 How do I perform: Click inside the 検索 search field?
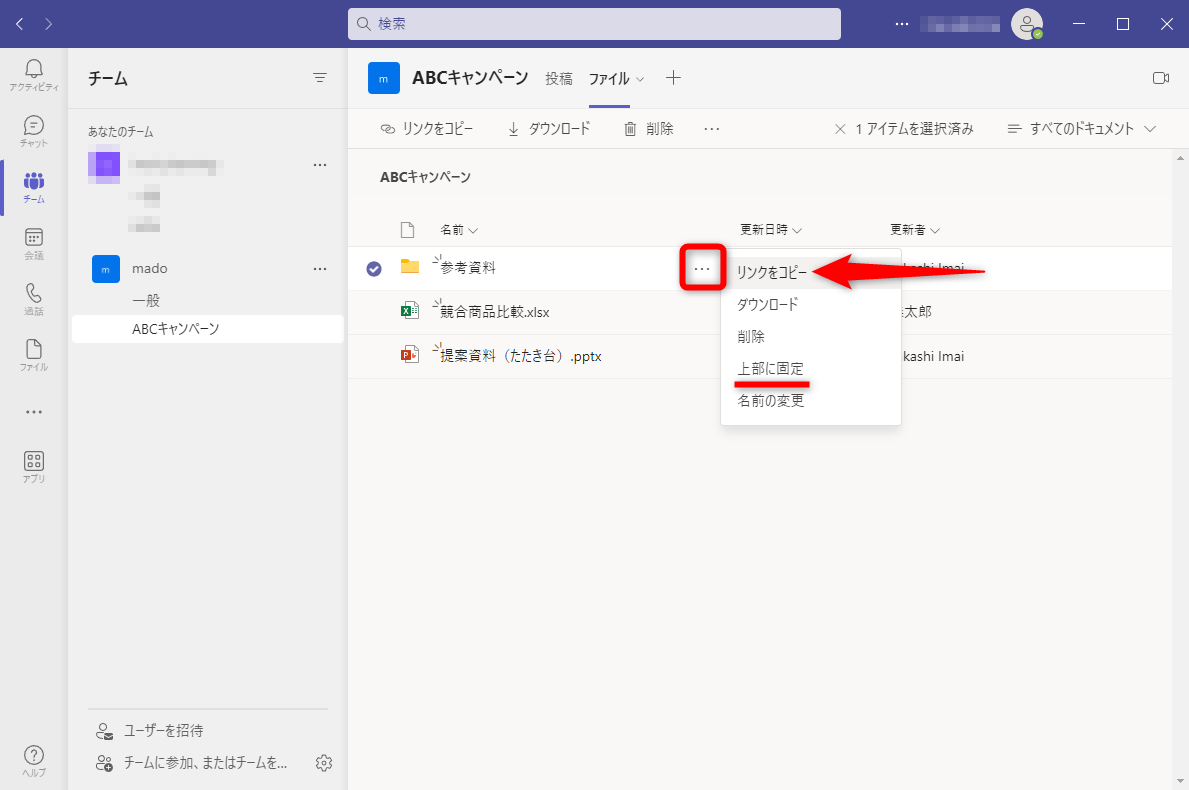[x=594, y=23]
